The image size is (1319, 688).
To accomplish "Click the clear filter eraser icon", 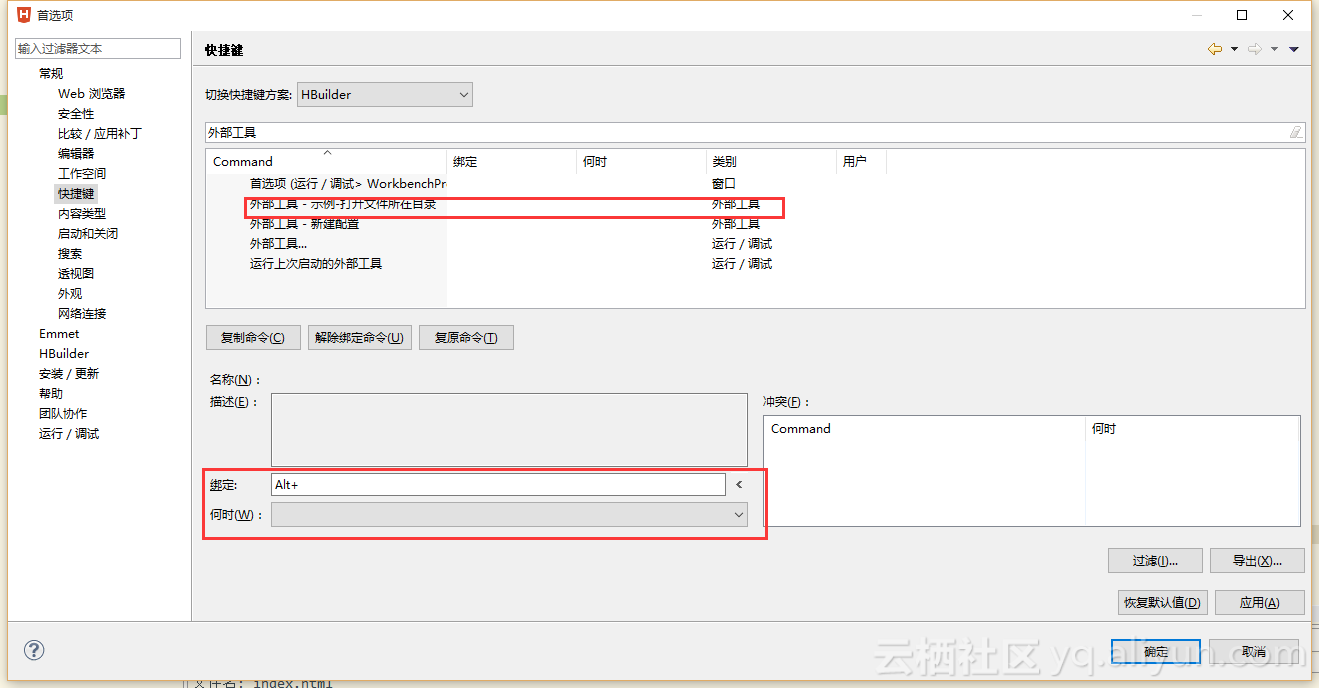I will [x=1296, y=132].
